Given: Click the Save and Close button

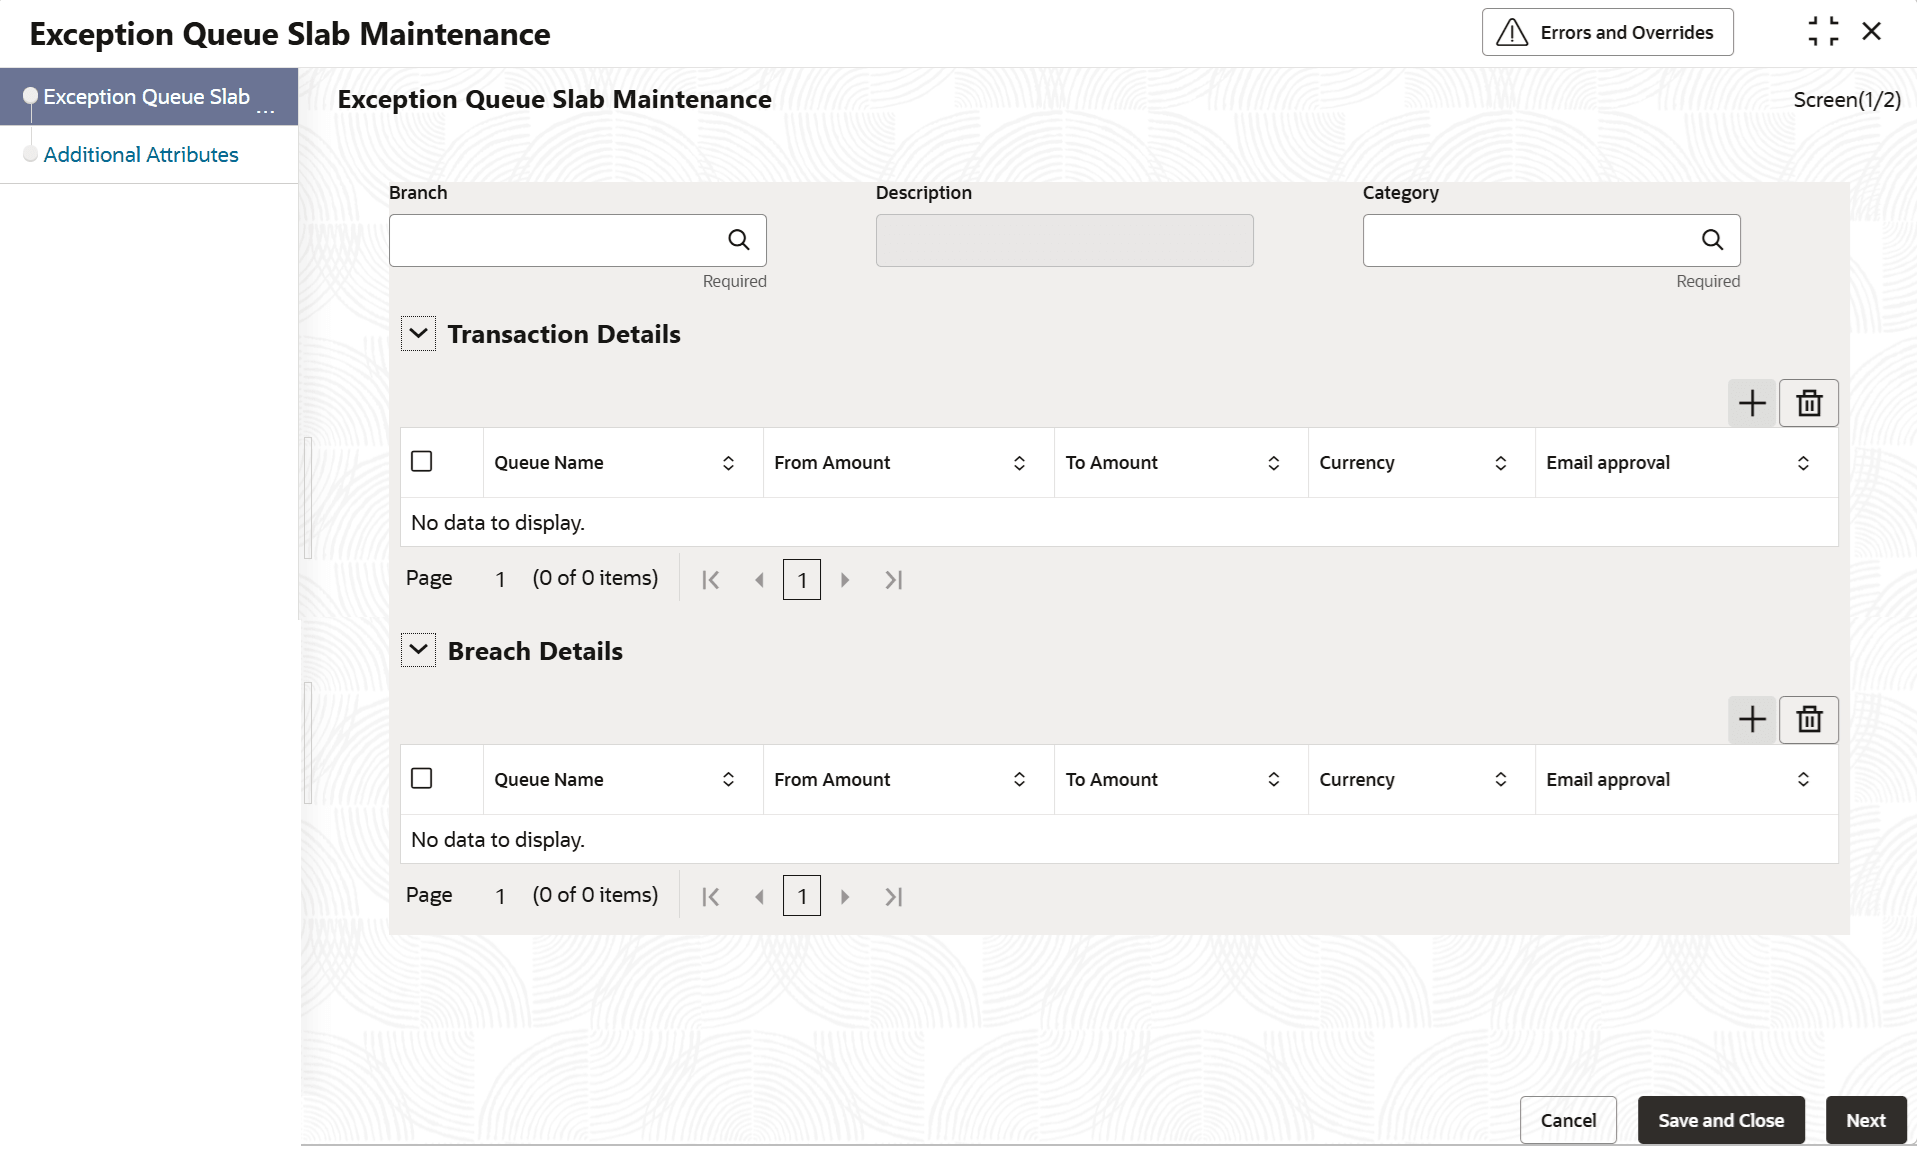Looking at the screenshot, I should (1721, 1120).
